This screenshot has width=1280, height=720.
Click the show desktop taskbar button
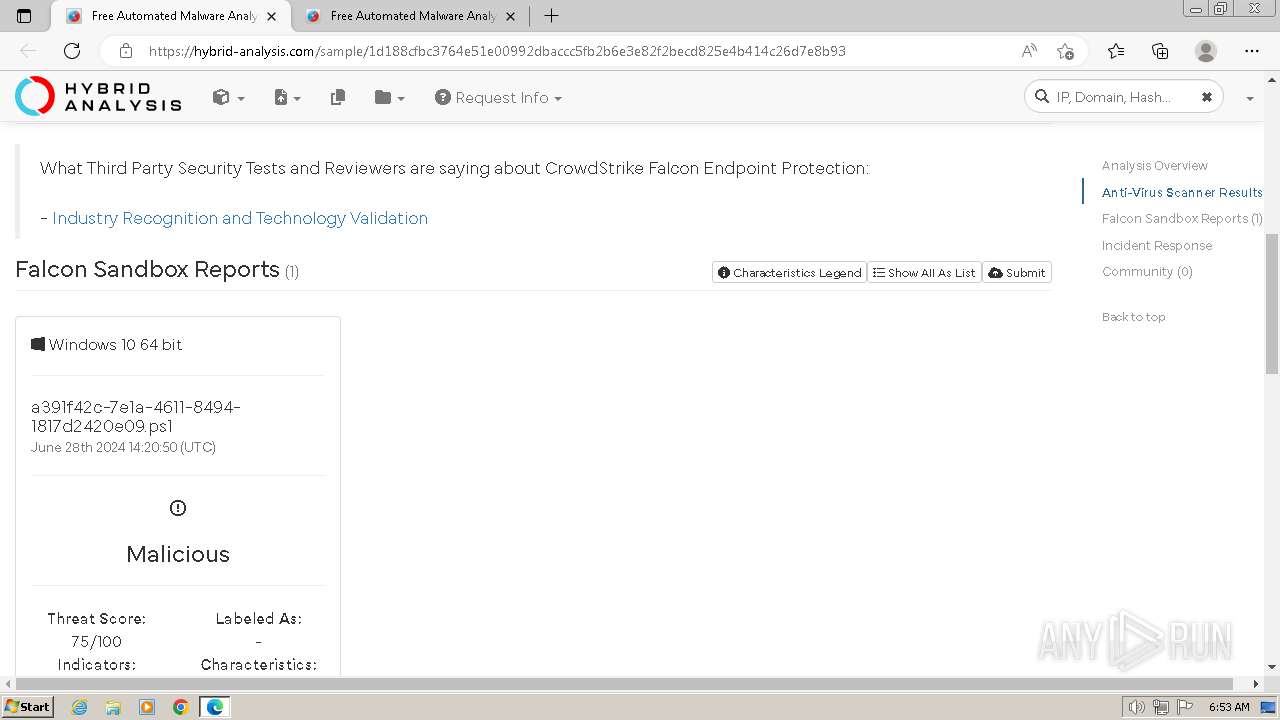[1269, 707]
